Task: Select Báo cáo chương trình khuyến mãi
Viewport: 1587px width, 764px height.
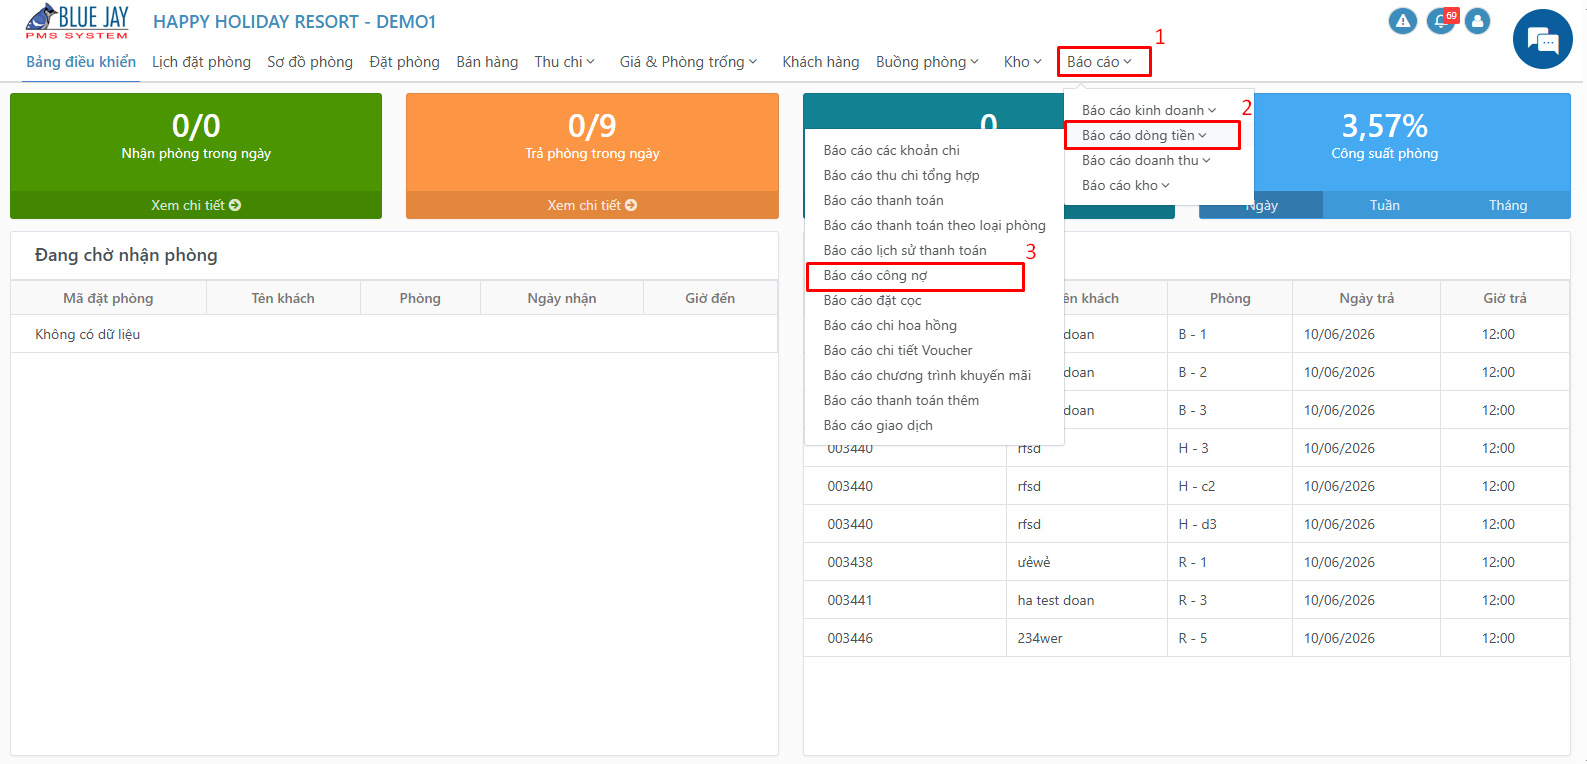Action: [x=927, y=375]
